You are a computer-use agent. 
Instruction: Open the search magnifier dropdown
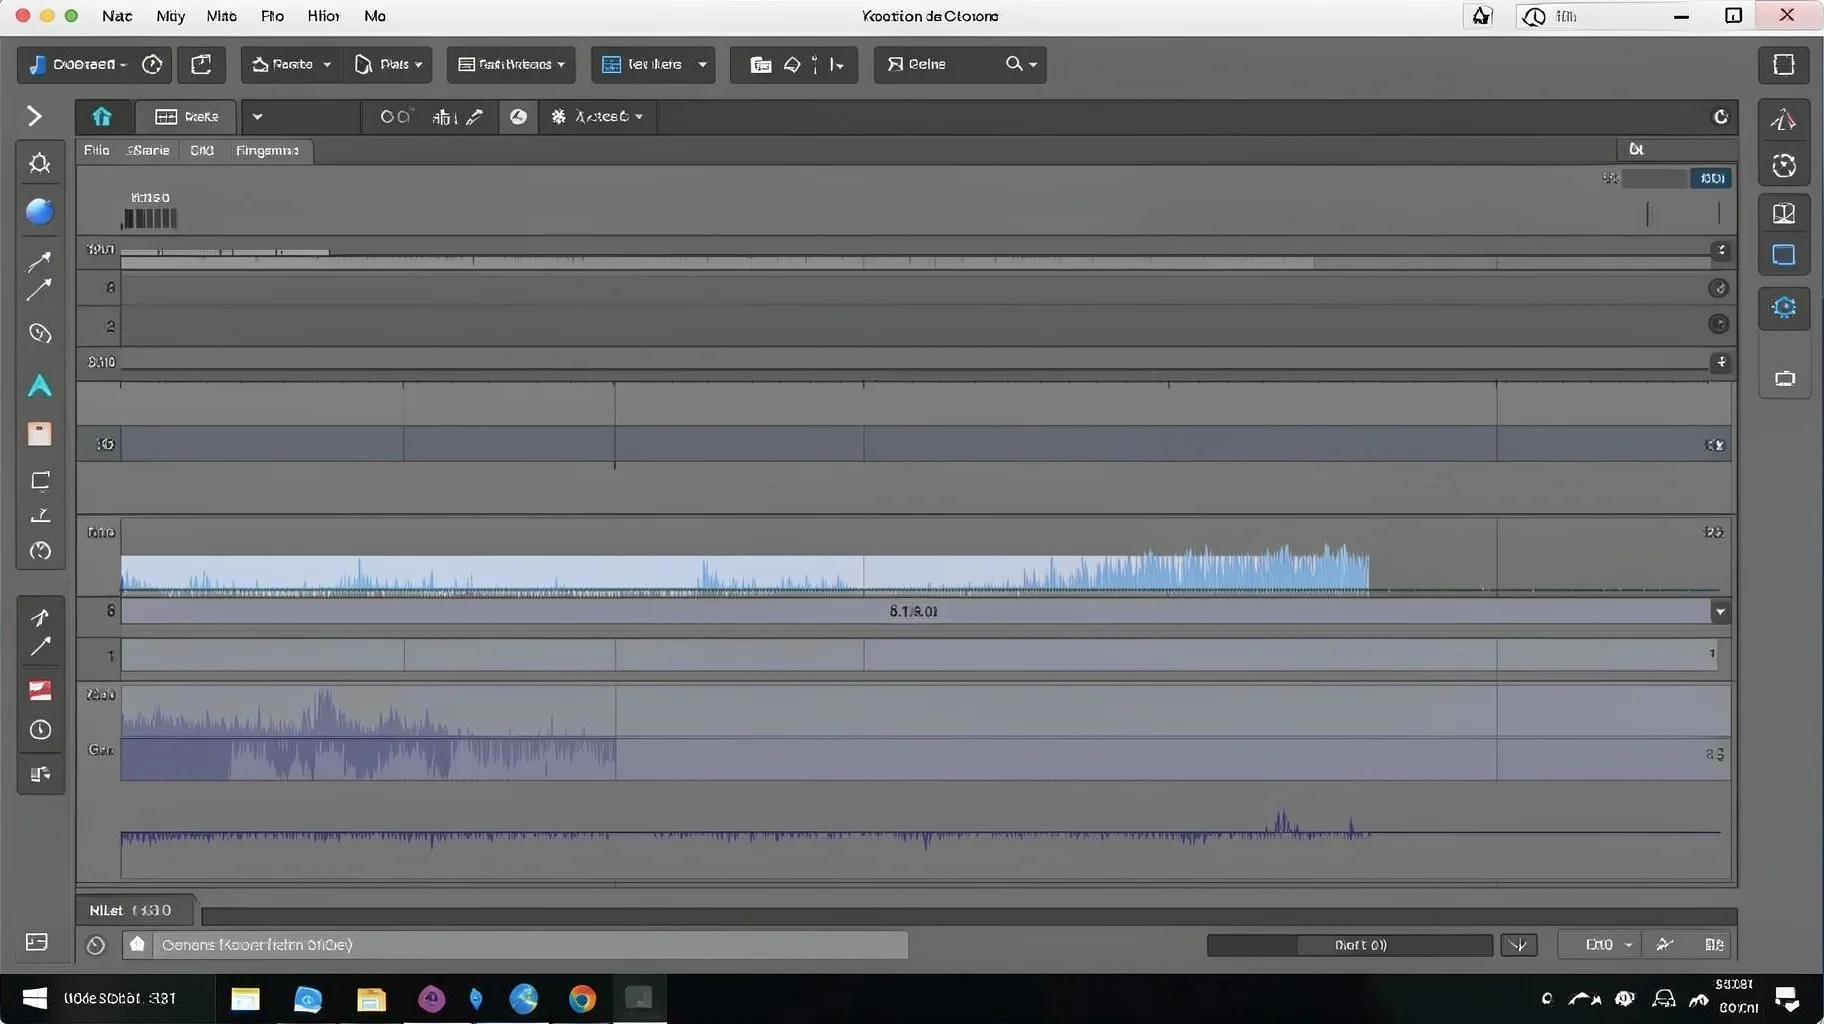pos(1021,64)
